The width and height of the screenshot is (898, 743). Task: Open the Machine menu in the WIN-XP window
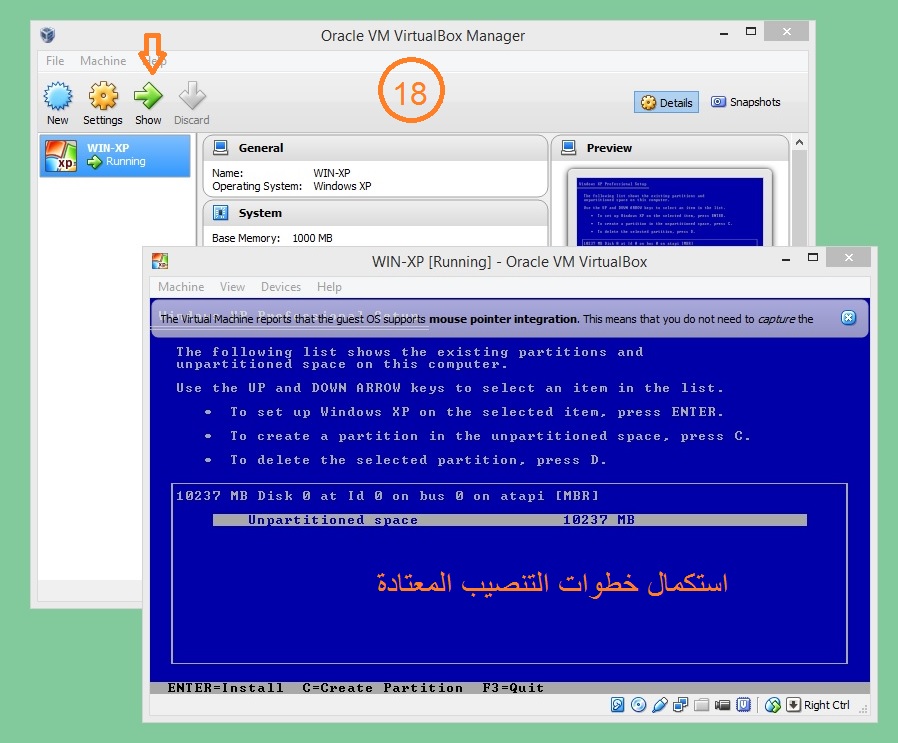pyautogui.click(x=181, y=287)
